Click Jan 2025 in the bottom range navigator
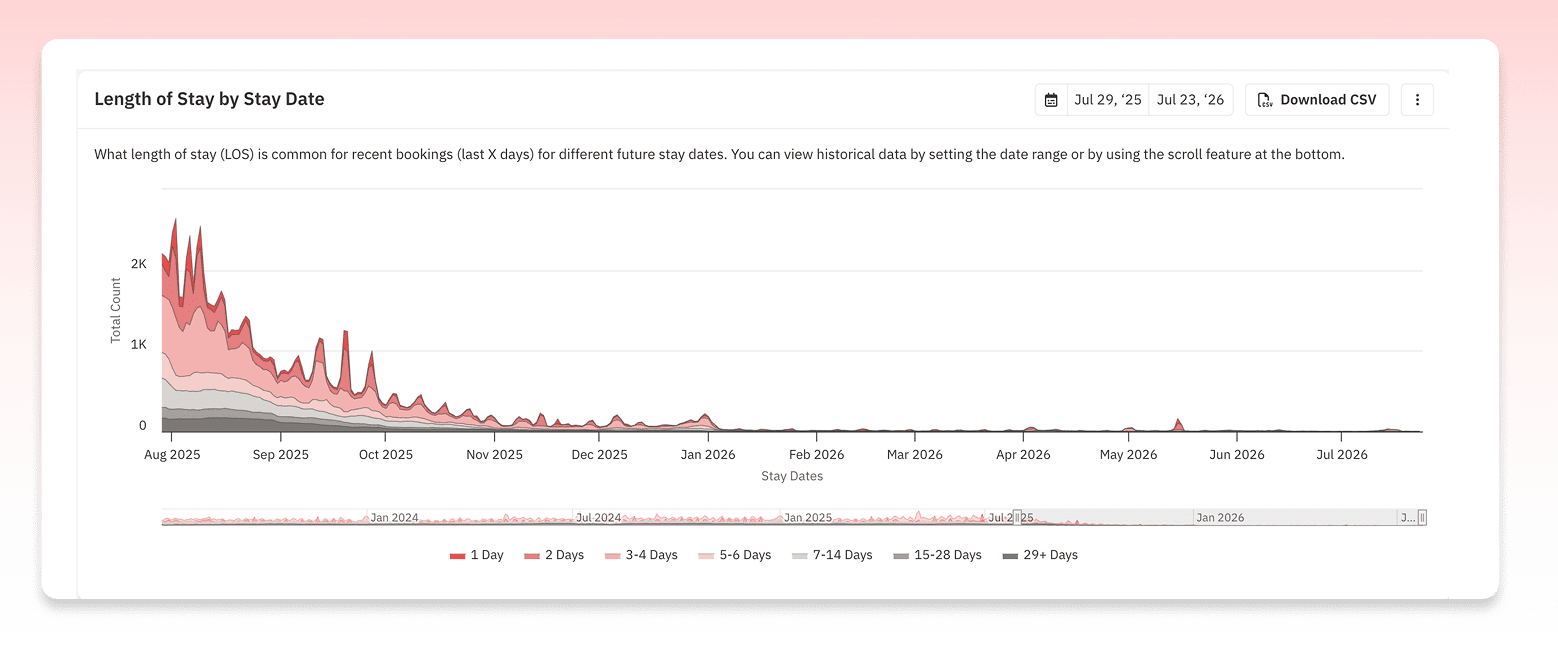Screen dimensions: 1558x648 807,518
